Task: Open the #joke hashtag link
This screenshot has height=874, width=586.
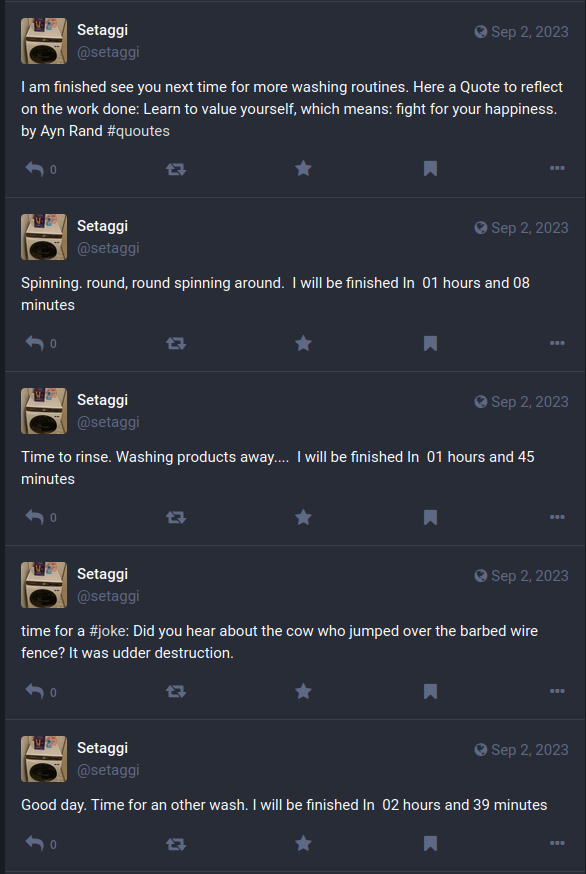Action: click(109, 631)
